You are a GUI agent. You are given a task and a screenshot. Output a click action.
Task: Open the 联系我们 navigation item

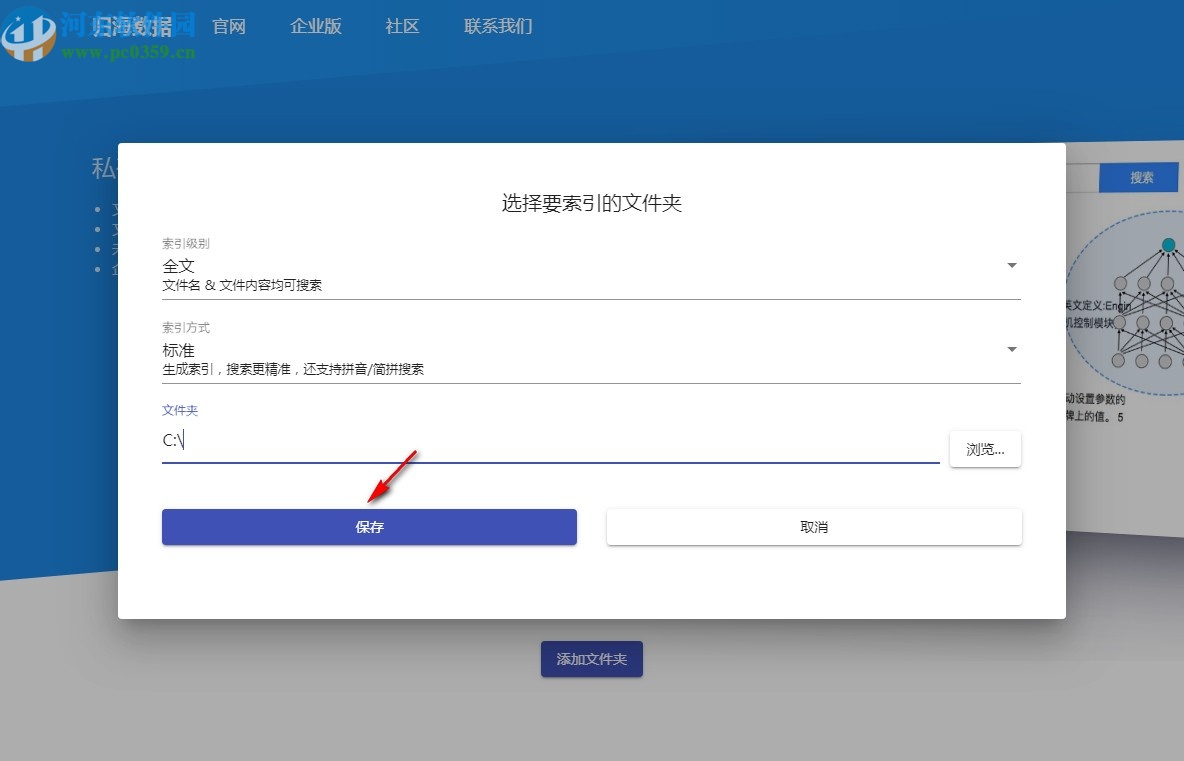(498, 26)
